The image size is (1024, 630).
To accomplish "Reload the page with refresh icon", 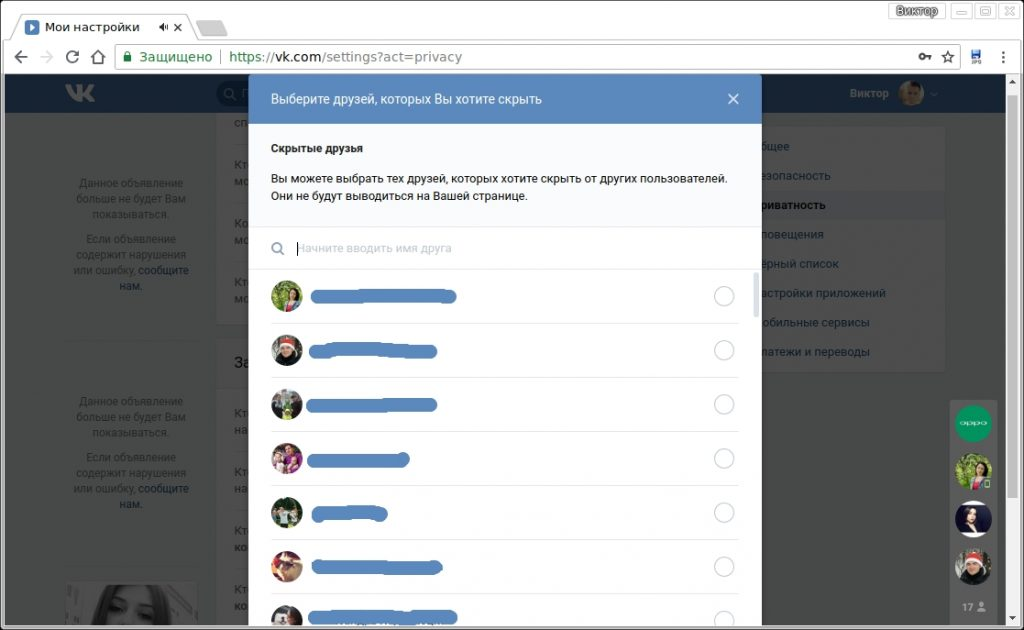I will 72,57.
